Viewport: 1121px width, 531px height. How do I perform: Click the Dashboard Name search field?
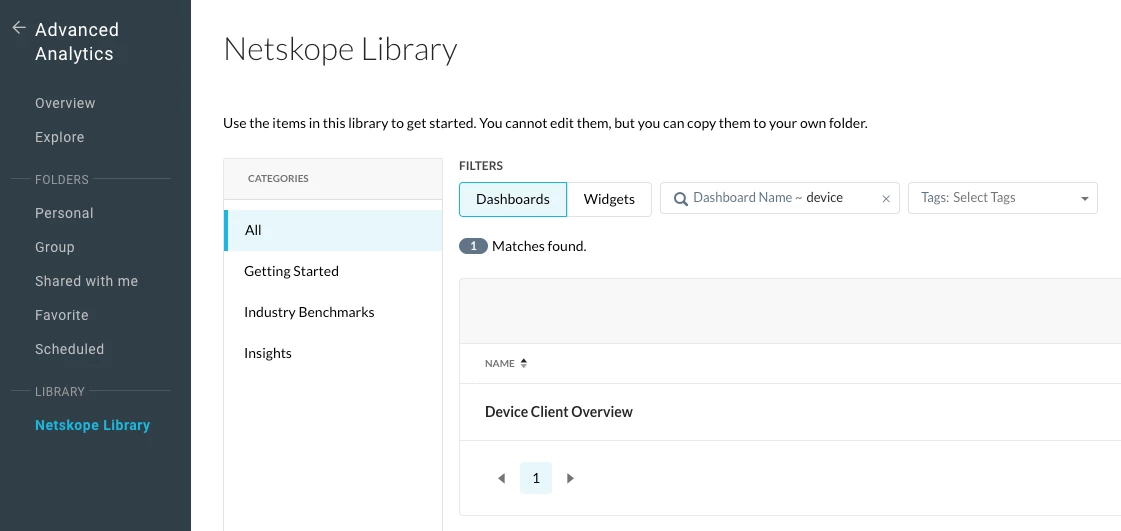point(779,198)
